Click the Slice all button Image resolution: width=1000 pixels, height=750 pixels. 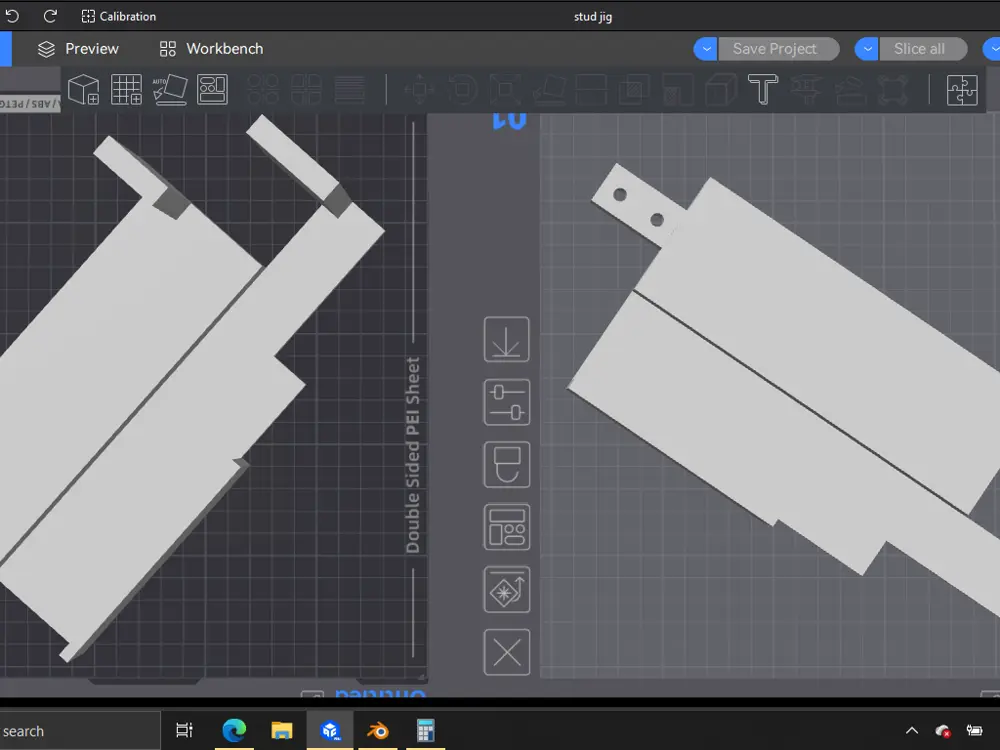922,49
